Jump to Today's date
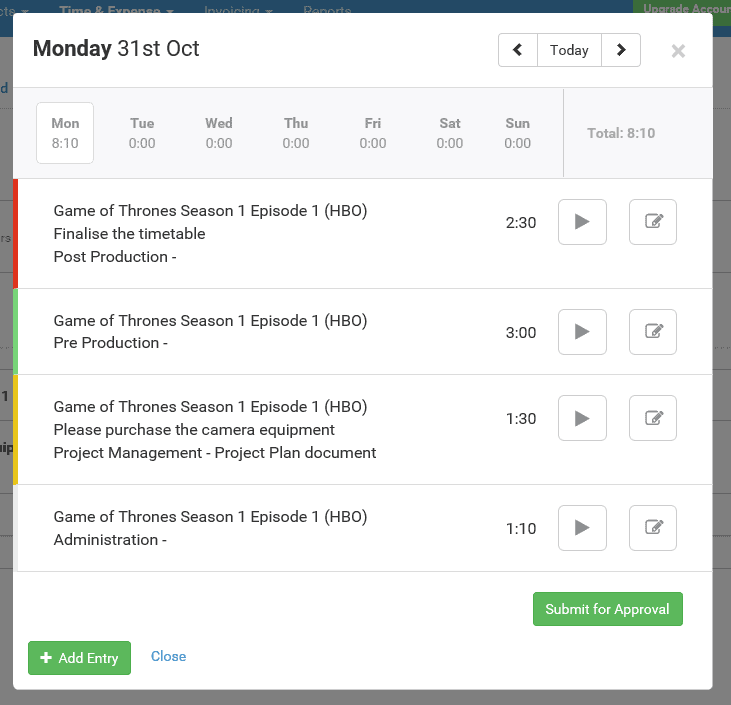 (x=569, y=50)
